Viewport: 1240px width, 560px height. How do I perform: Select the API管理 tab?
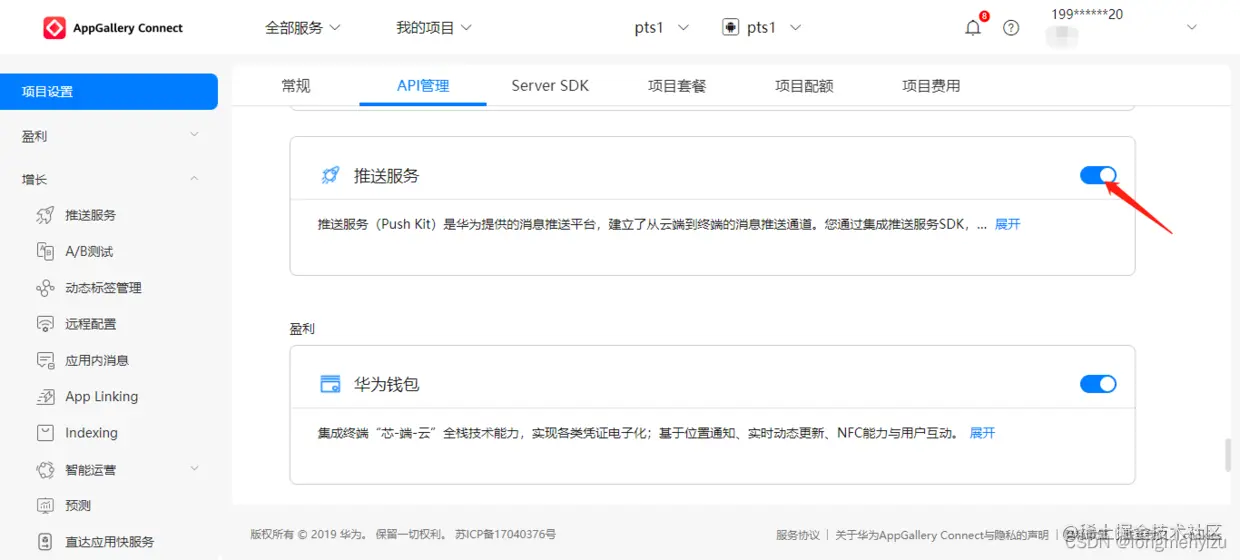(x=423, y=86)
